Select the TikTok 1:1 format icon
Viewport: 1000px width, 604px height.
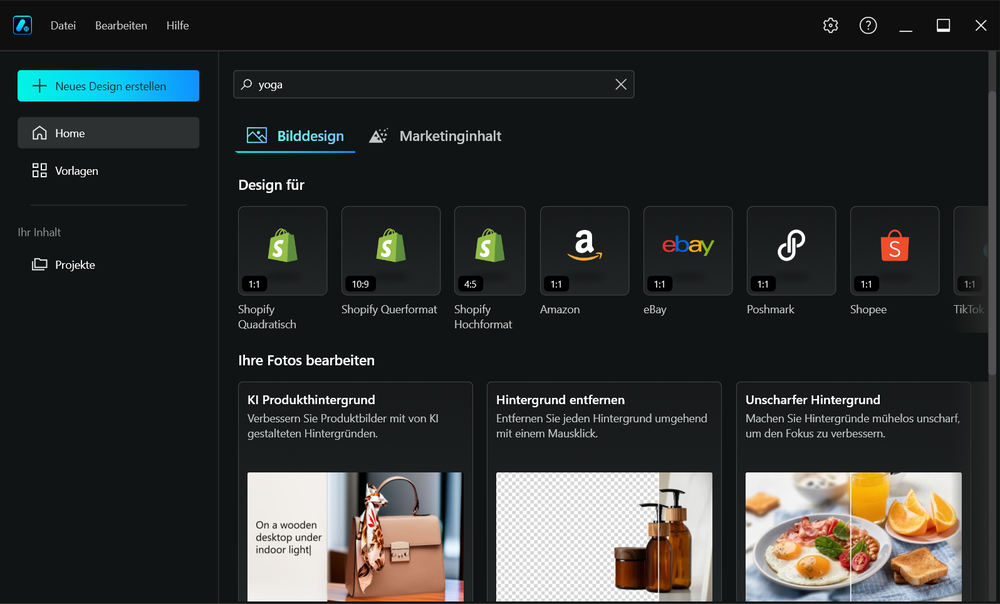(971, 250)
